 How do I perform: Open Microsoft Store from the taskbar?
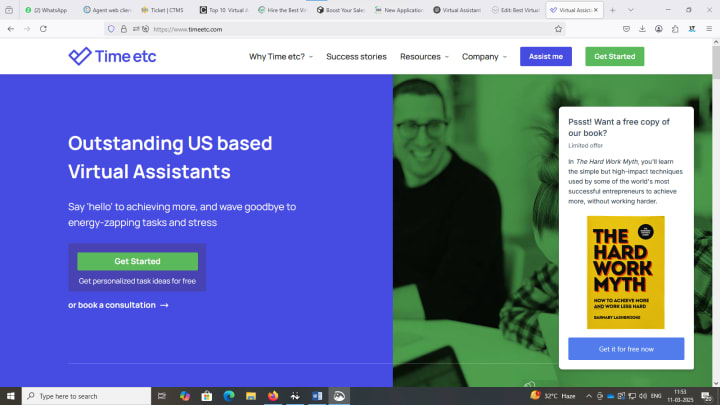tap(207, 396)
